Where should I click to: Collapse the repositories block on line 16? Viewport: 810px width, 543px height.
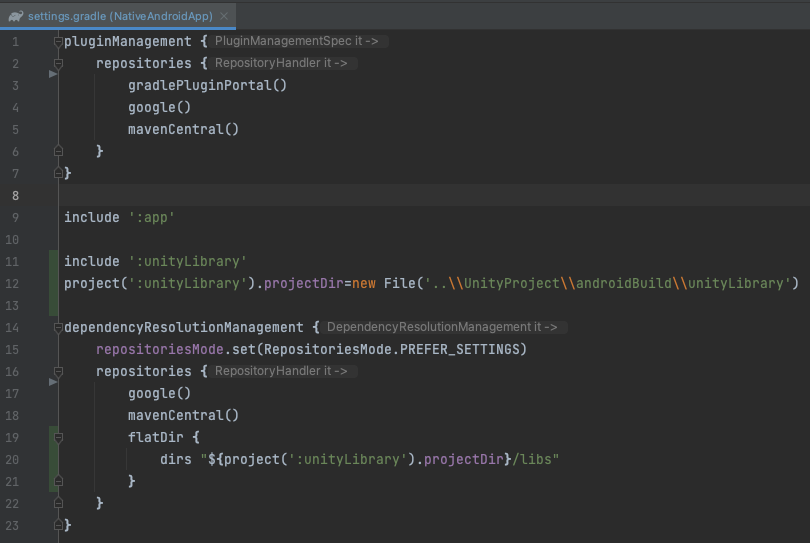click(x=58, y=371)
